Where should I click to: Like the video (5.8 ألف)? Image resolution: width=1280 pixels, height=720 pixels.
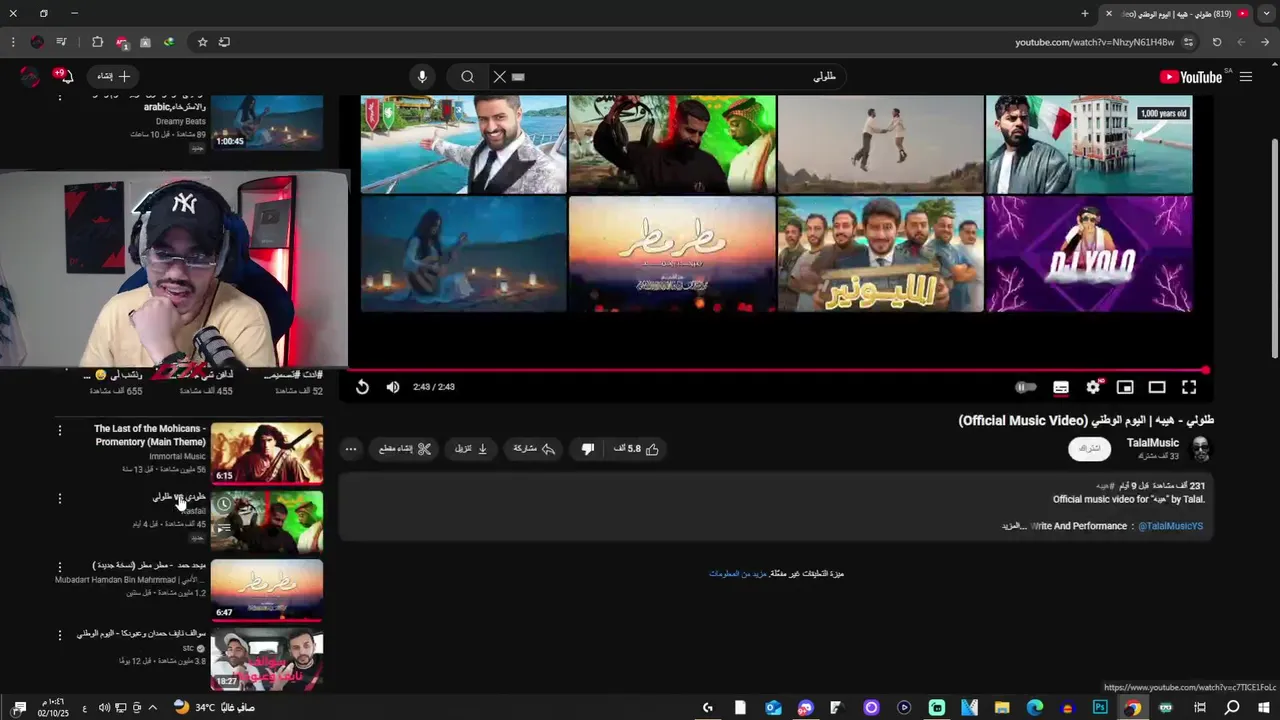[636, 449]
